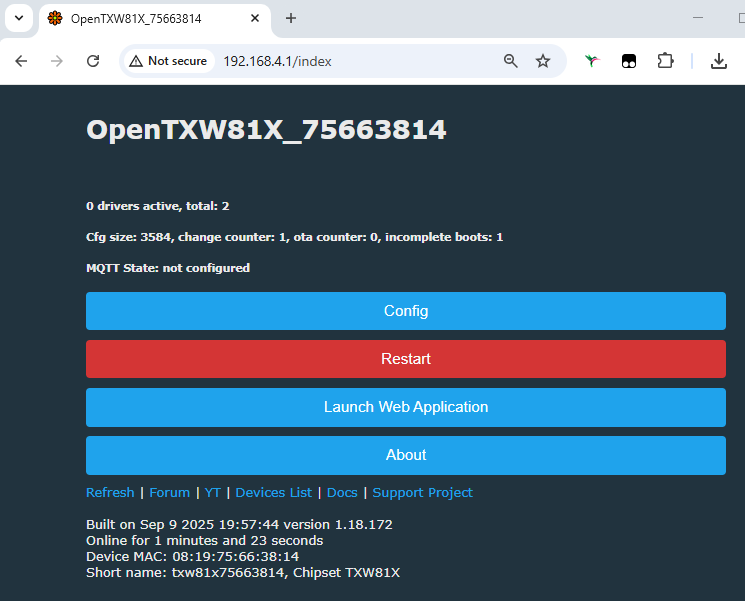745x601 pixels.
Task: Show browser downloads
Action: tap(719, 61)
